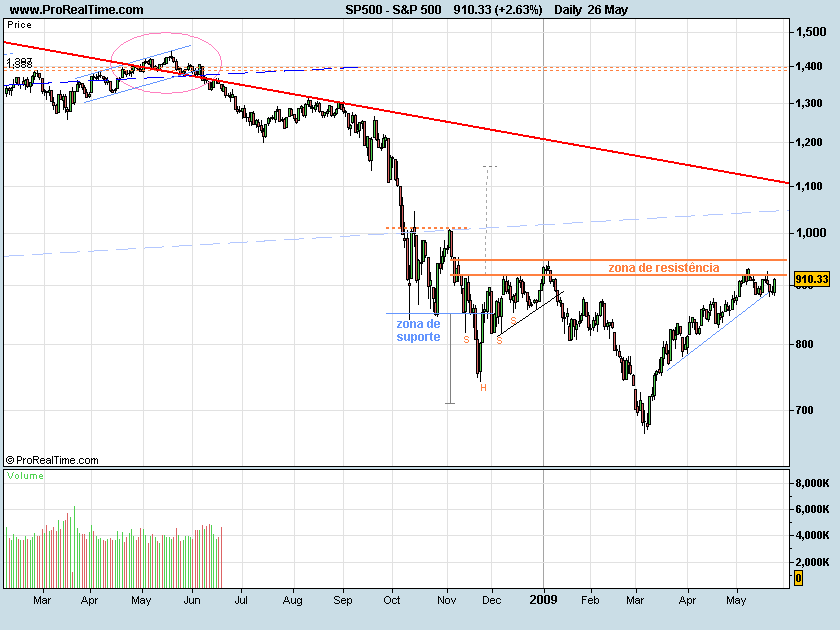The image size is (840, 630).
Task: Click the www.ProRealTime.com header text
Action: (x=77, y=10)
